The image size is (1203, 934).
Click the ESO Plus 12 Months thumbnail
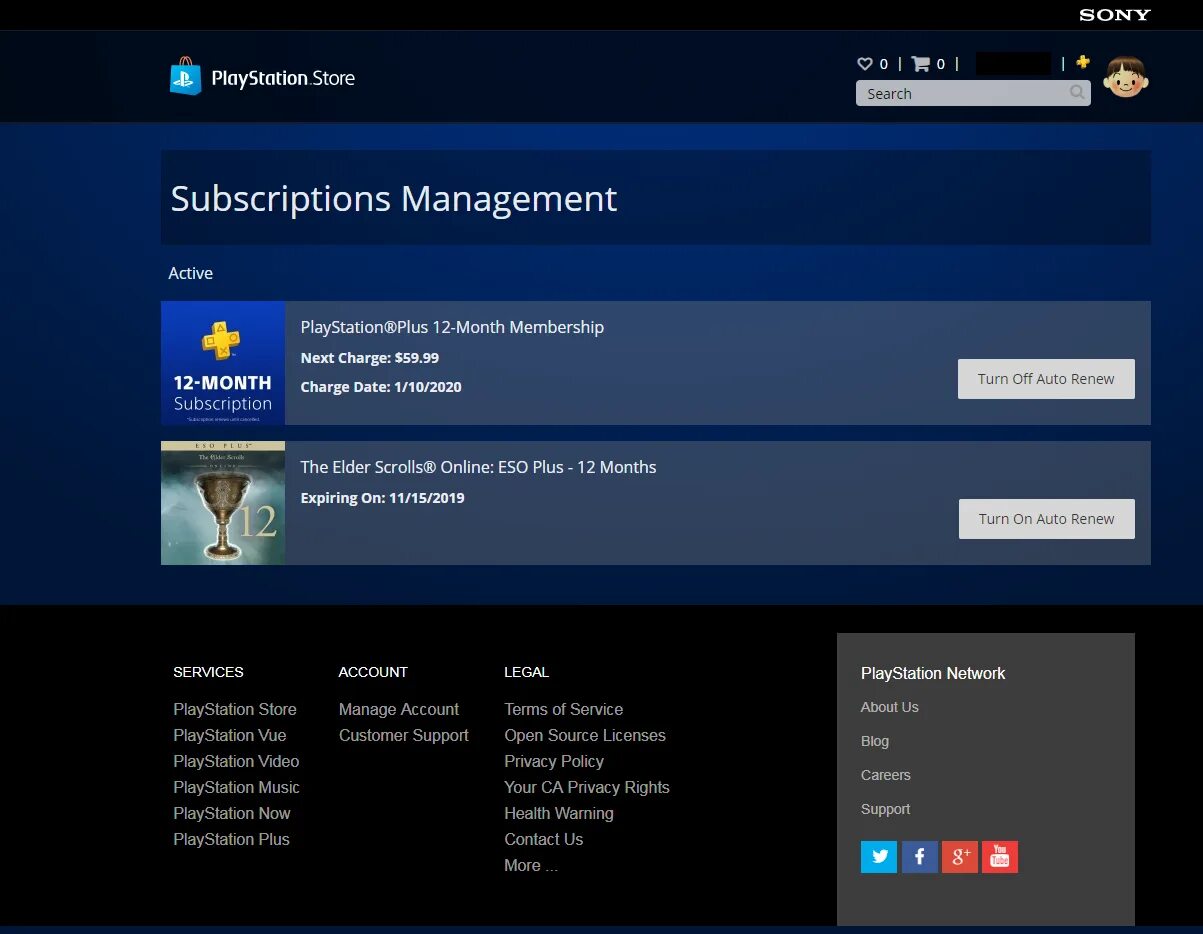point(223,503)
